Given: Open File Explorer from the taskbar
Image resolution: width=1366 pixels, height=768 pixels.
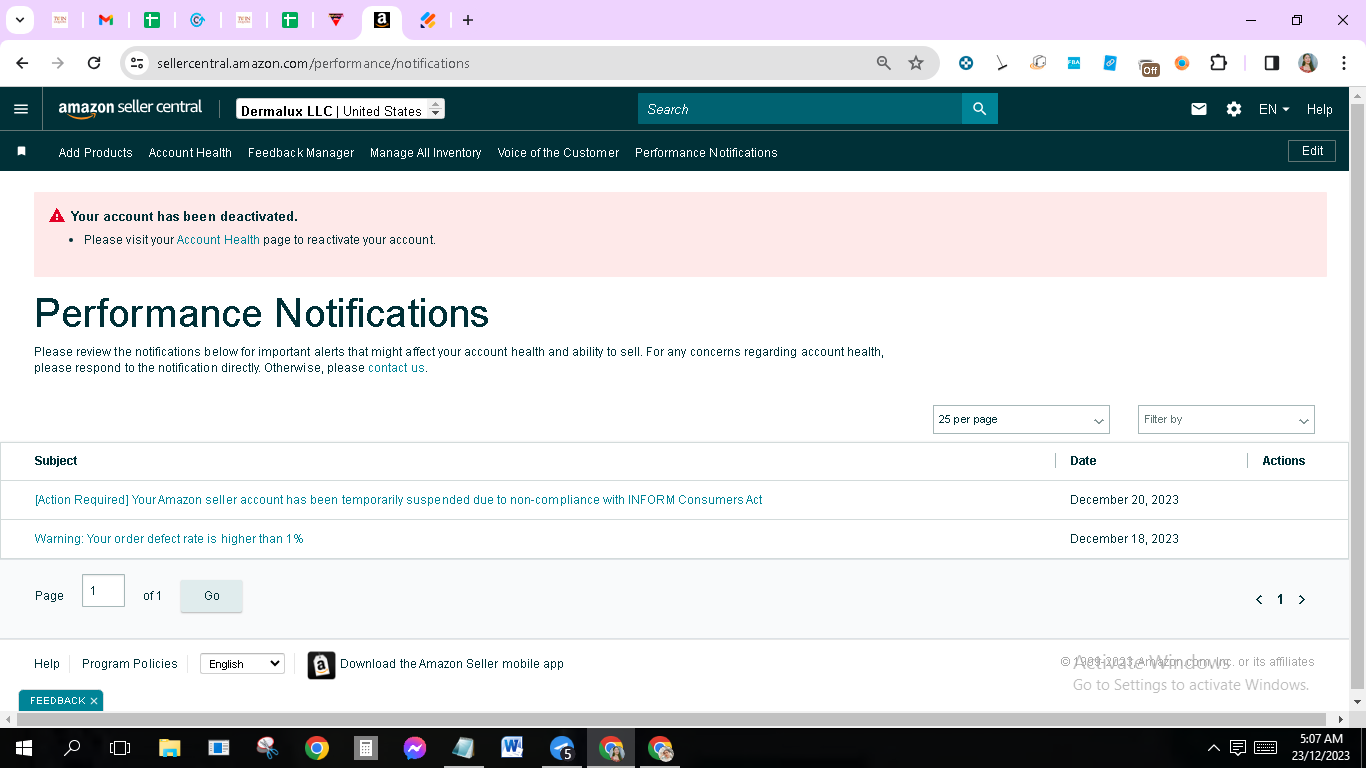Looking at the screenshot, I should (x=170, y=748).
